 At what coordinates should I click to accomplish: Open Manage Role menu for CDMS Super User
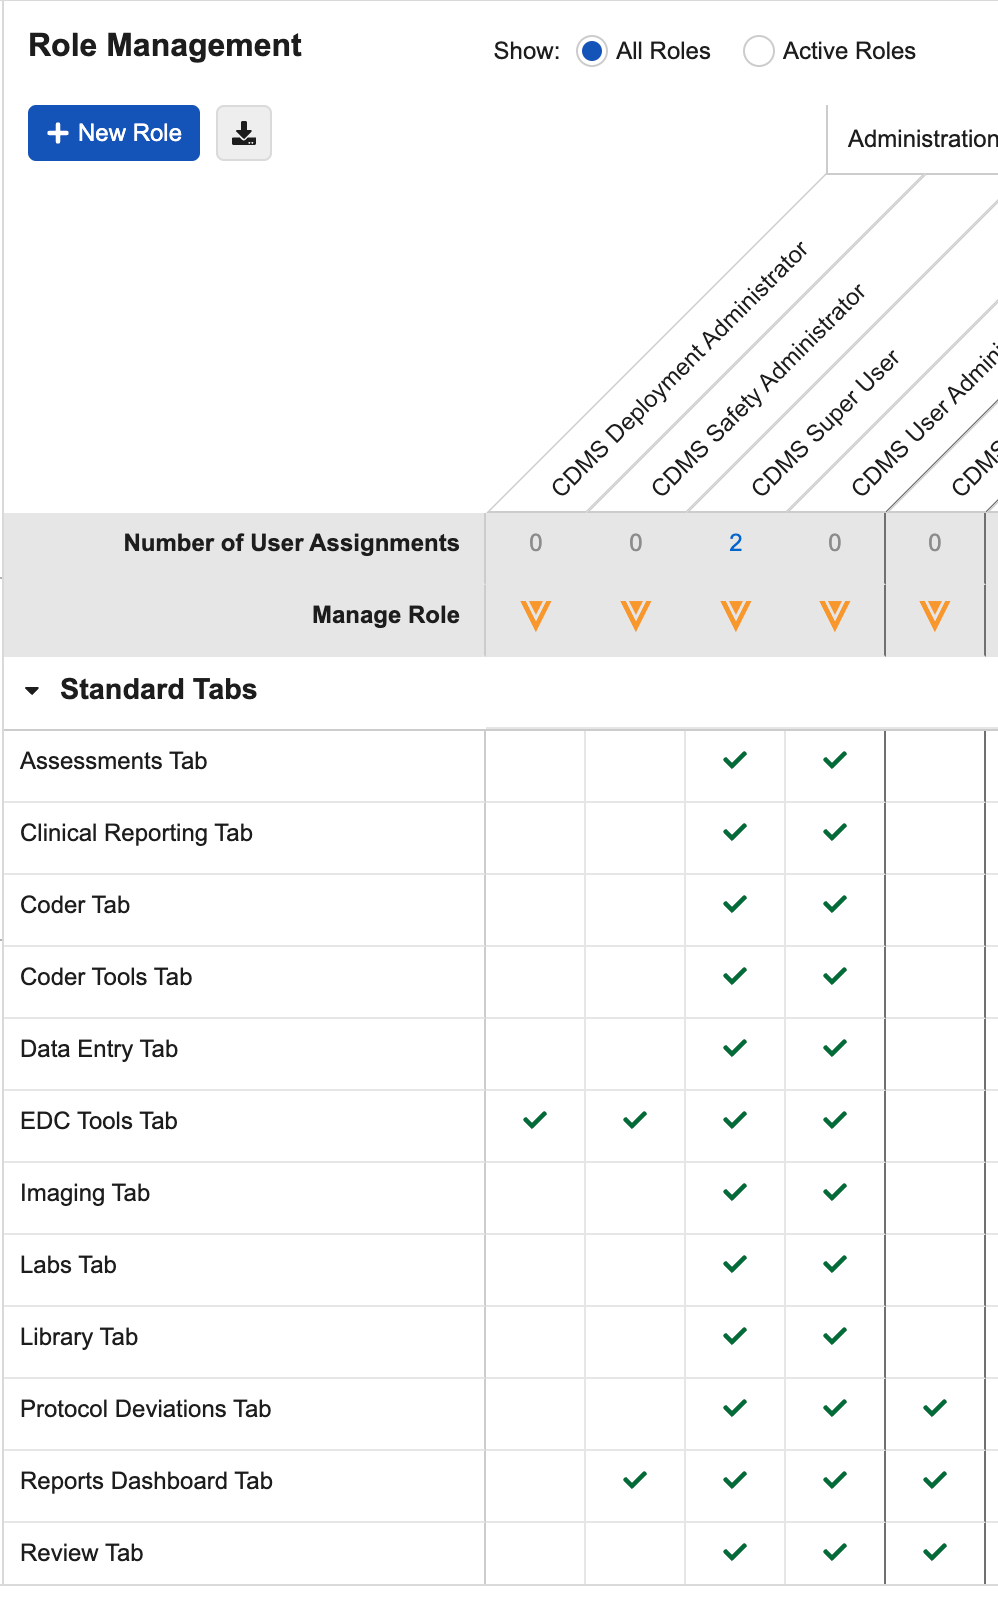pos(736,615)
